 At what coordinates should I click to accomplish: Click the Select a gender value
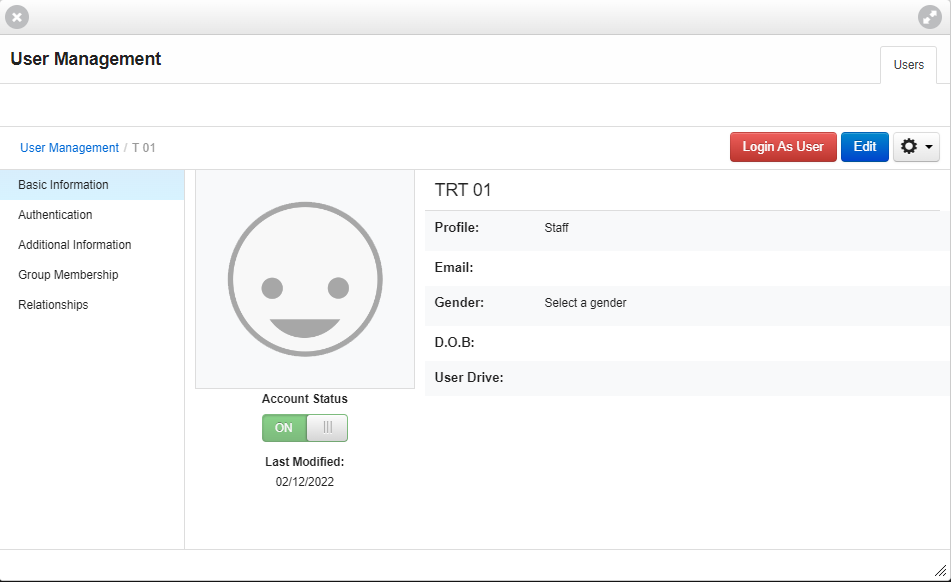(x=585, y=303)
